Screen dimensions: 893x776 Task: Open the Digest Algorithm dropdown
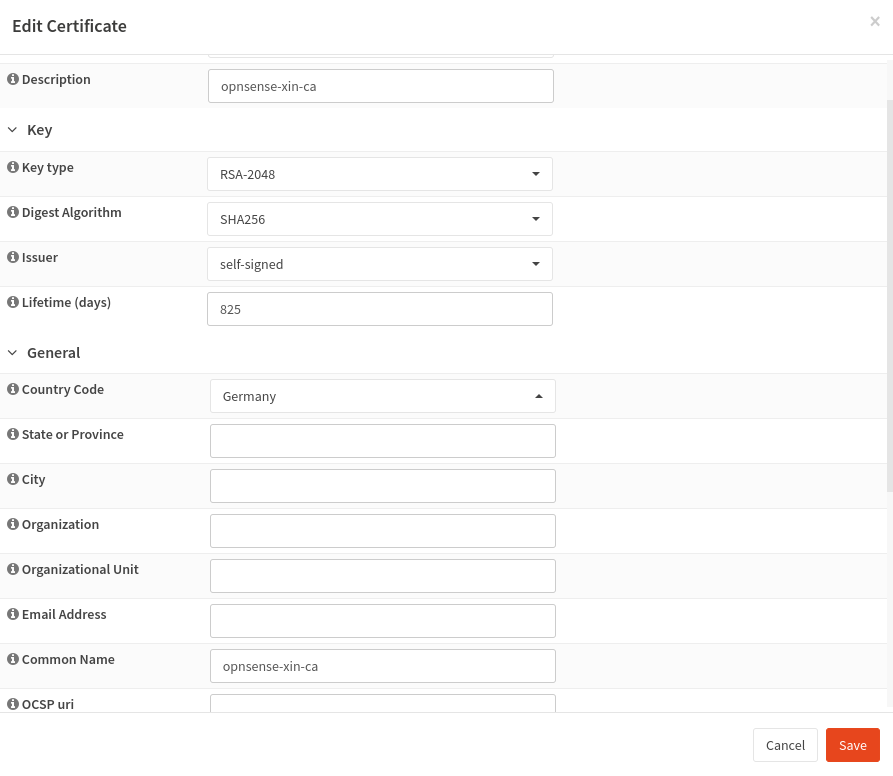(380, 219)
